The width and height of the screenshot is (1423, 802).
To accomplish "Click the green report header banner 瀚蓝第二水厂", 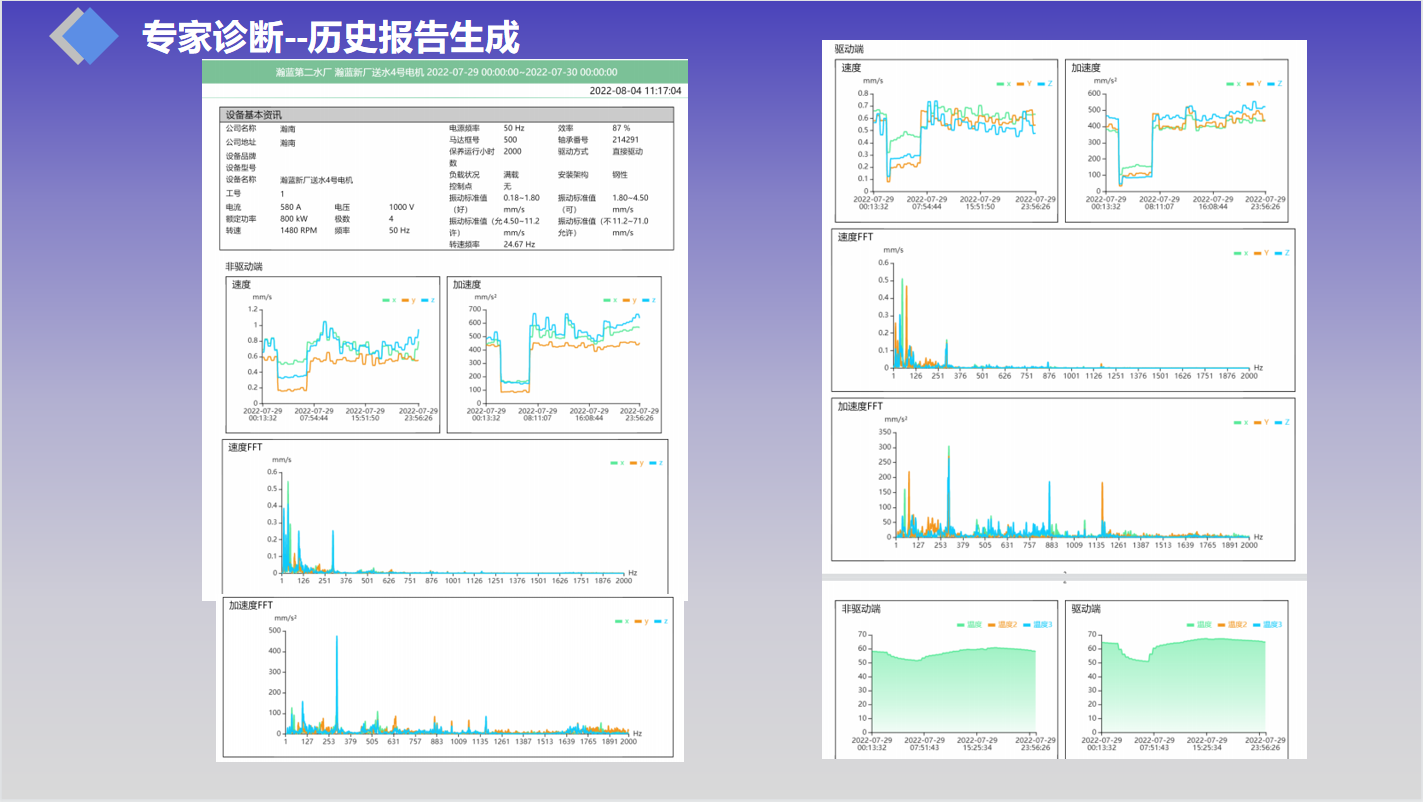I will tap(445, 72).
